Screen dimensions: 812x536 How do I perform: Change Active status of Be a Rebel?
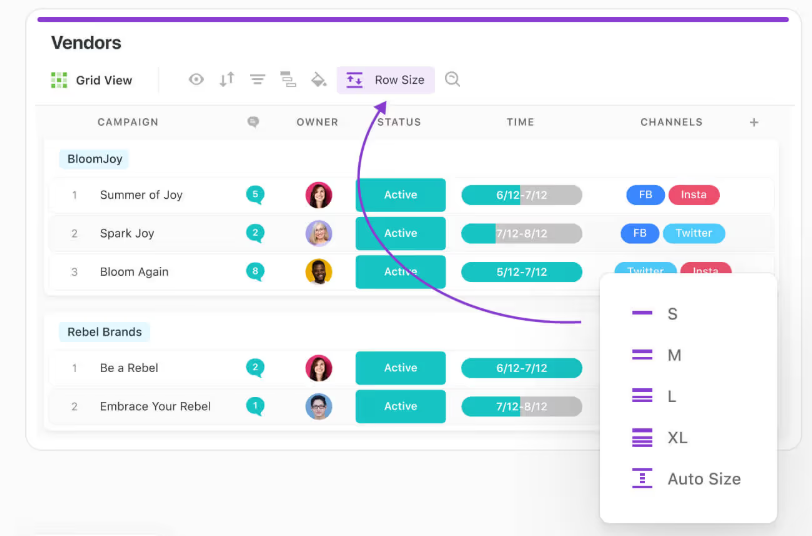[401, 368]
